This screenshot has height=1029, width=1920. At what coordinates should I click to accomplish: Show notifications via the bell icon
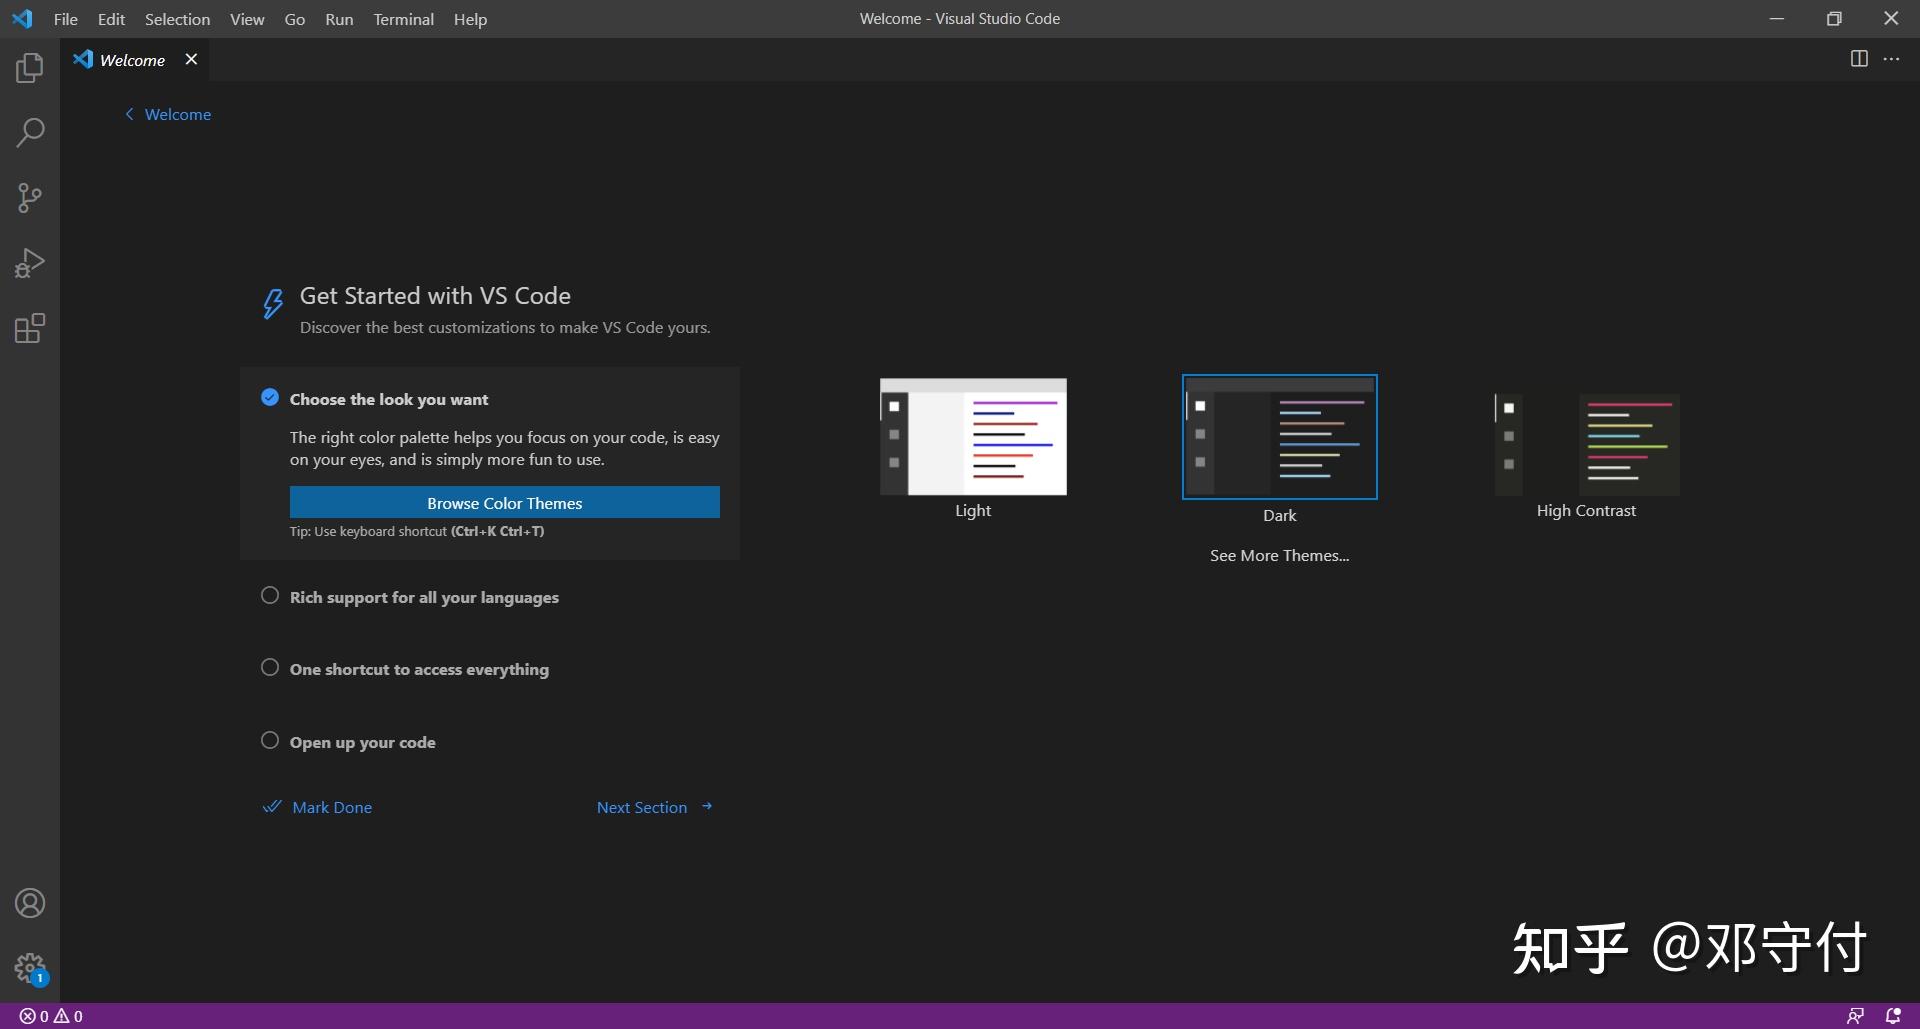(x=1895, y=1015)
